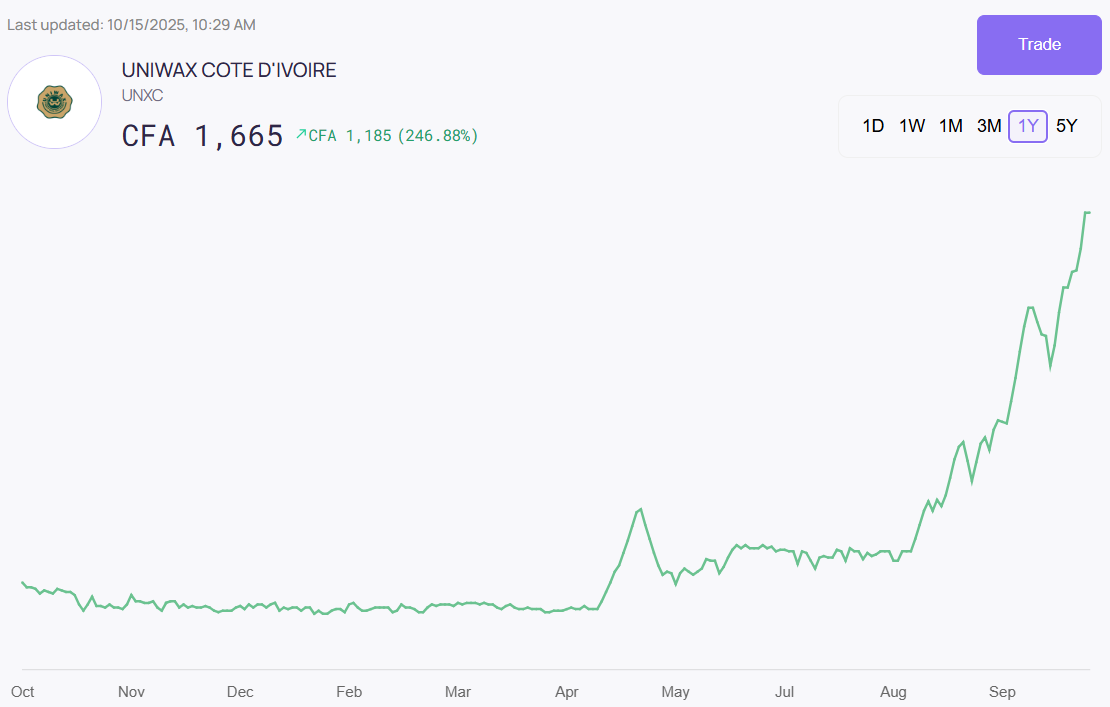Click the UNXC ticker symbol
Screen dimensions: 1110x707
point(142,96)
